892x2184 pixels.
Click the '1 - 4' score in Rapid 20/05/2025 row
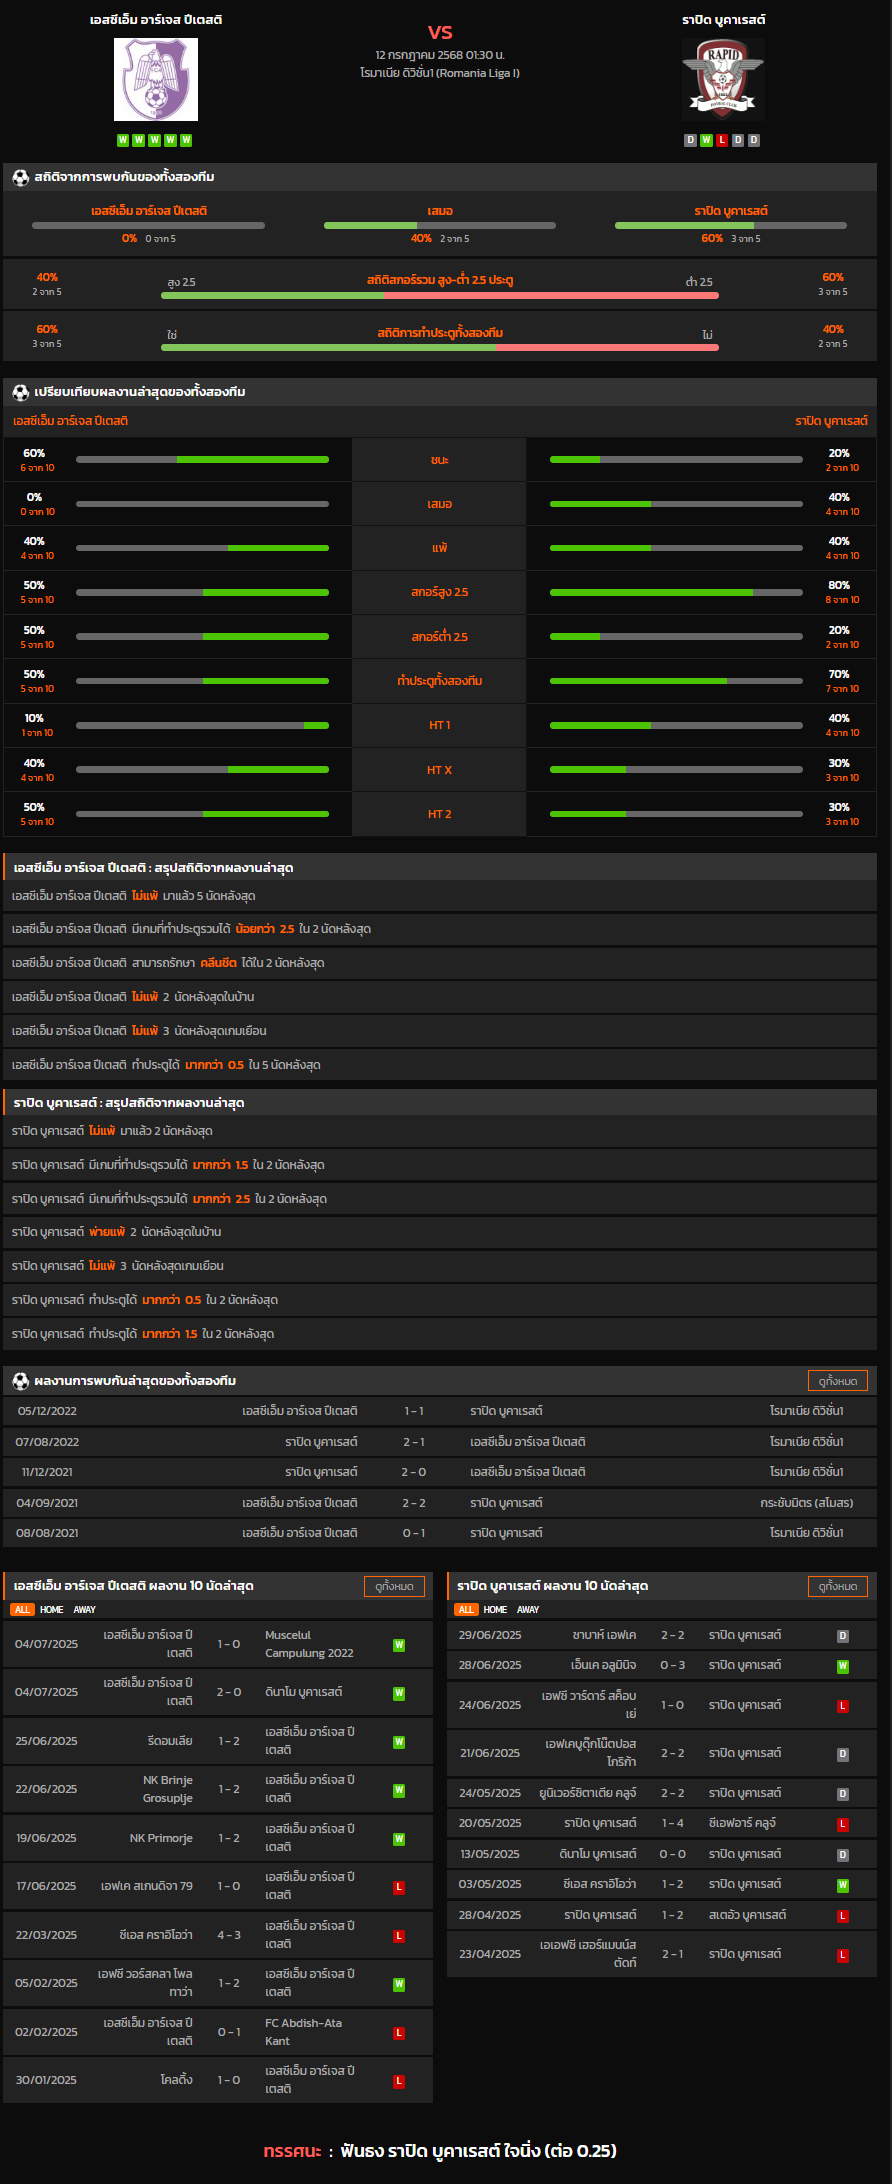pos(673,1824)
